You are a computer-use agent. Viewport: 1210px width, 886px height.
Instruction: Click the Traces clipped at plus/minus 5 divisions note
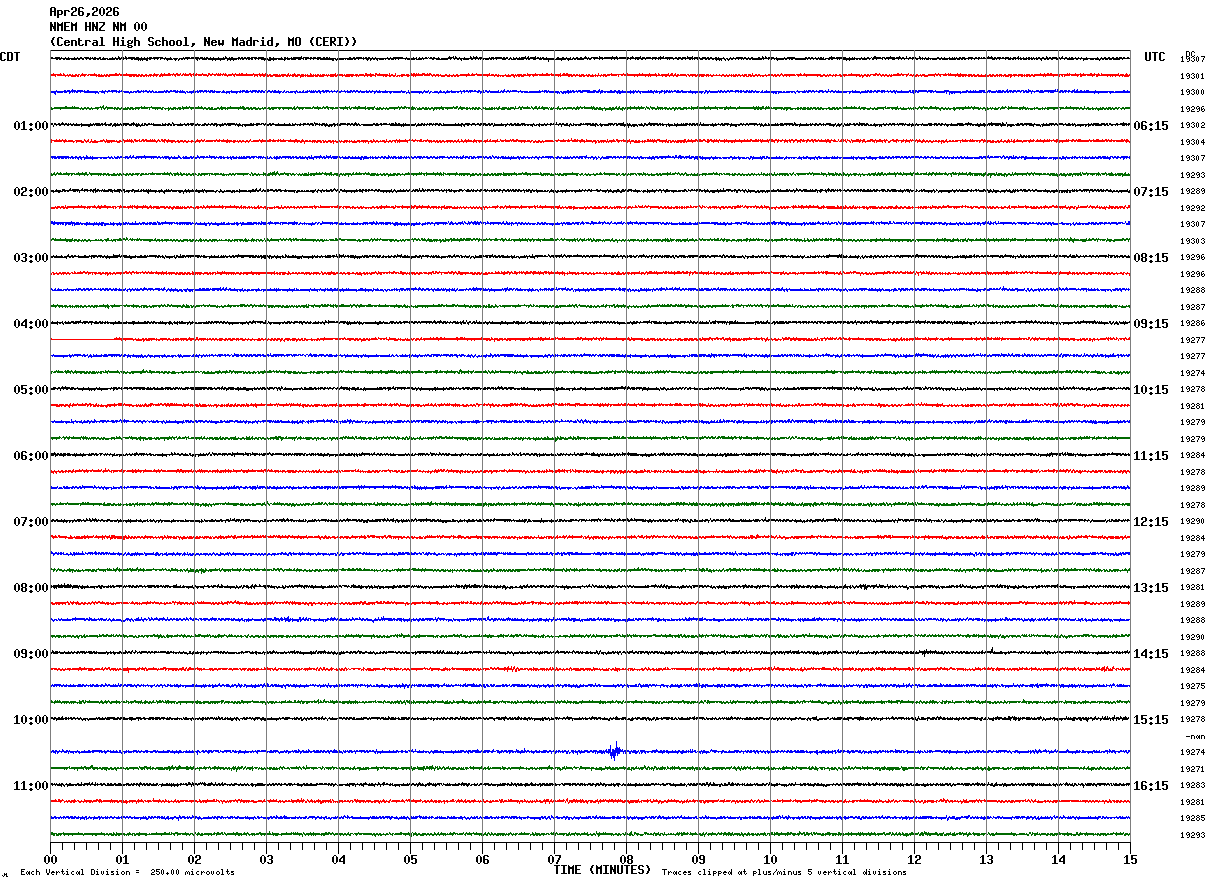coord(784,873)
